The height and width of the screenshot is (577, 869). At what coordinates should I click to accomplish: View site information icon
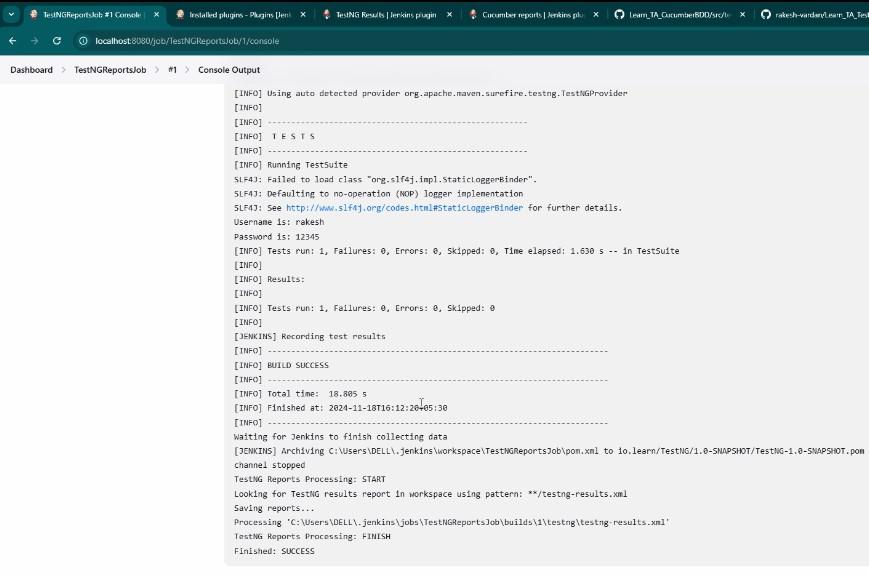pyautogui.click(x=83, y=41)
